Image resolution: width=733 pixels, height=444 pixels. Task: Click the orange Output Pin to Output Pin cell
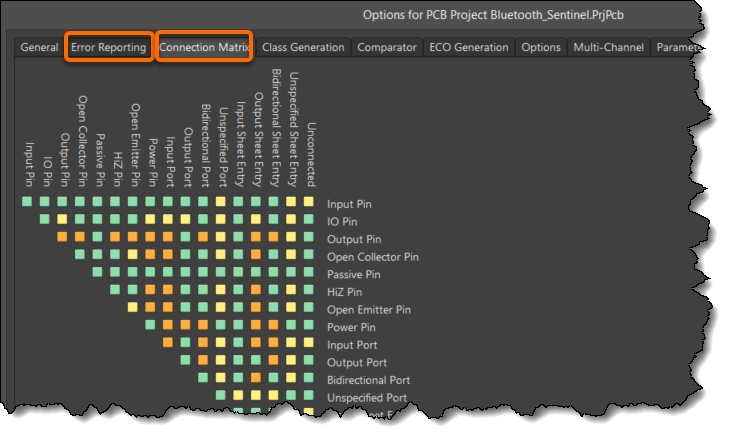tap(63, 238)
